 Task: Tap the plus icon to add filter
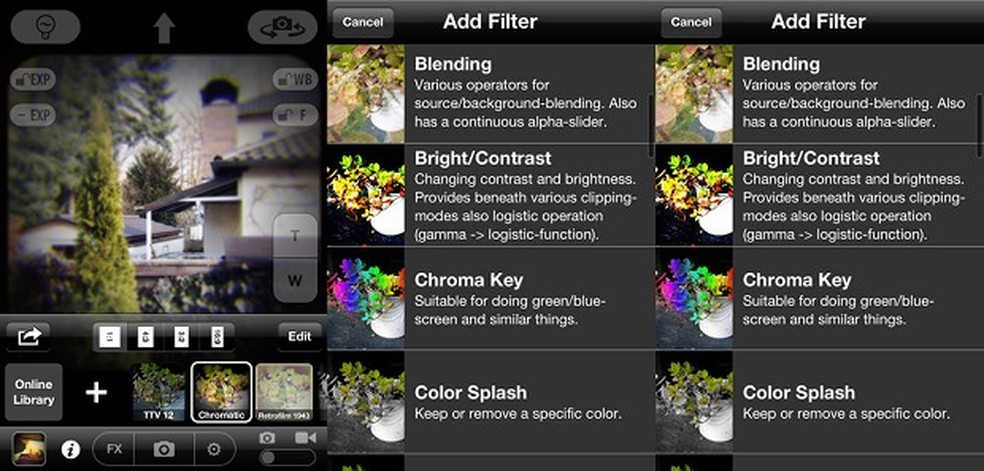coord(96,392)
